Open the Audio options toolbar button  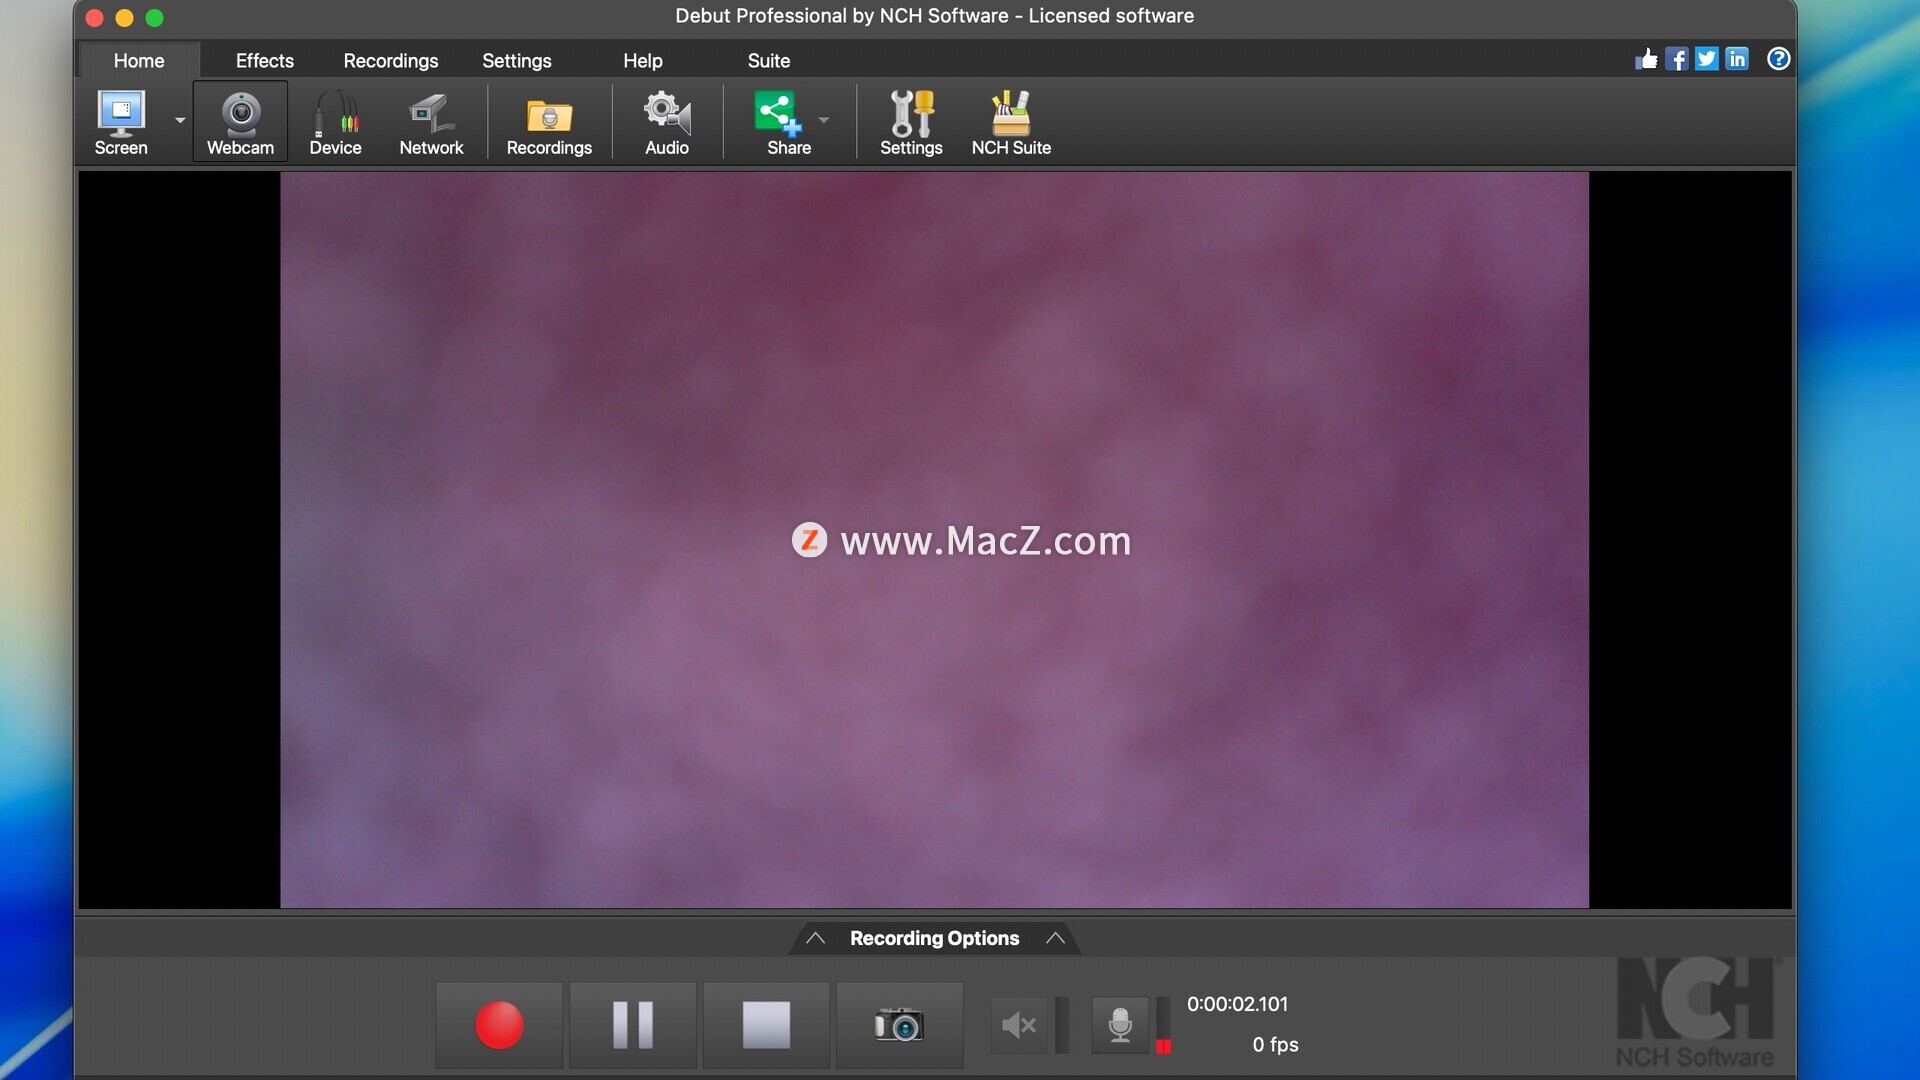pos(667,122)
